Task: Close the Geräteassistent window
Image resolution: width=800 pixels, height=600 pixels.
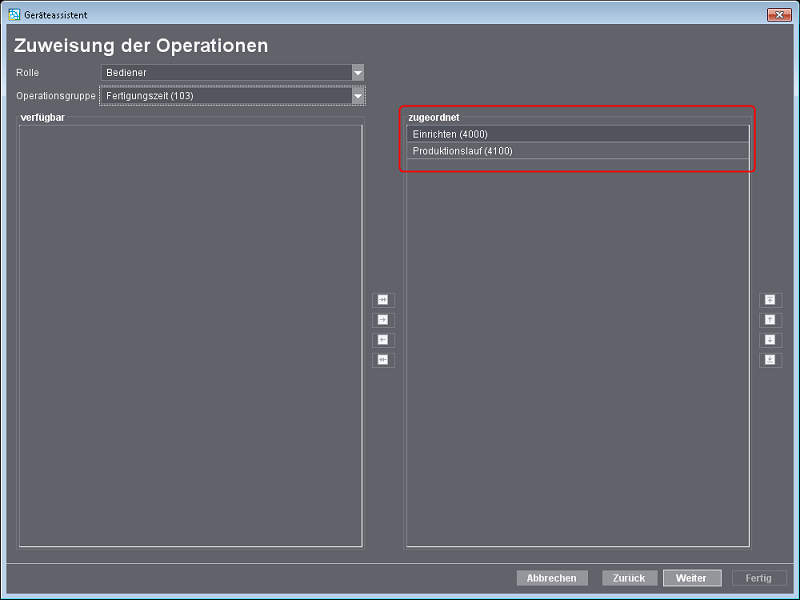Action: coord(779,15)
